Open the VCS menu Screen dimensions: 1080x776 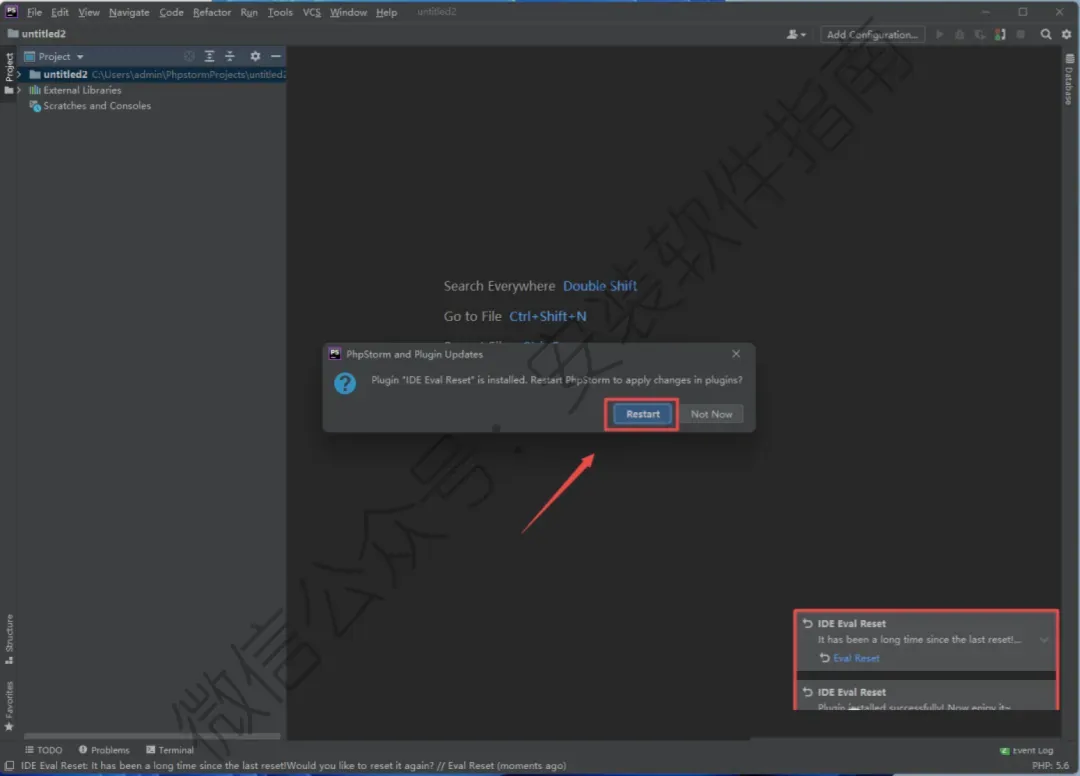click(311, 12)
